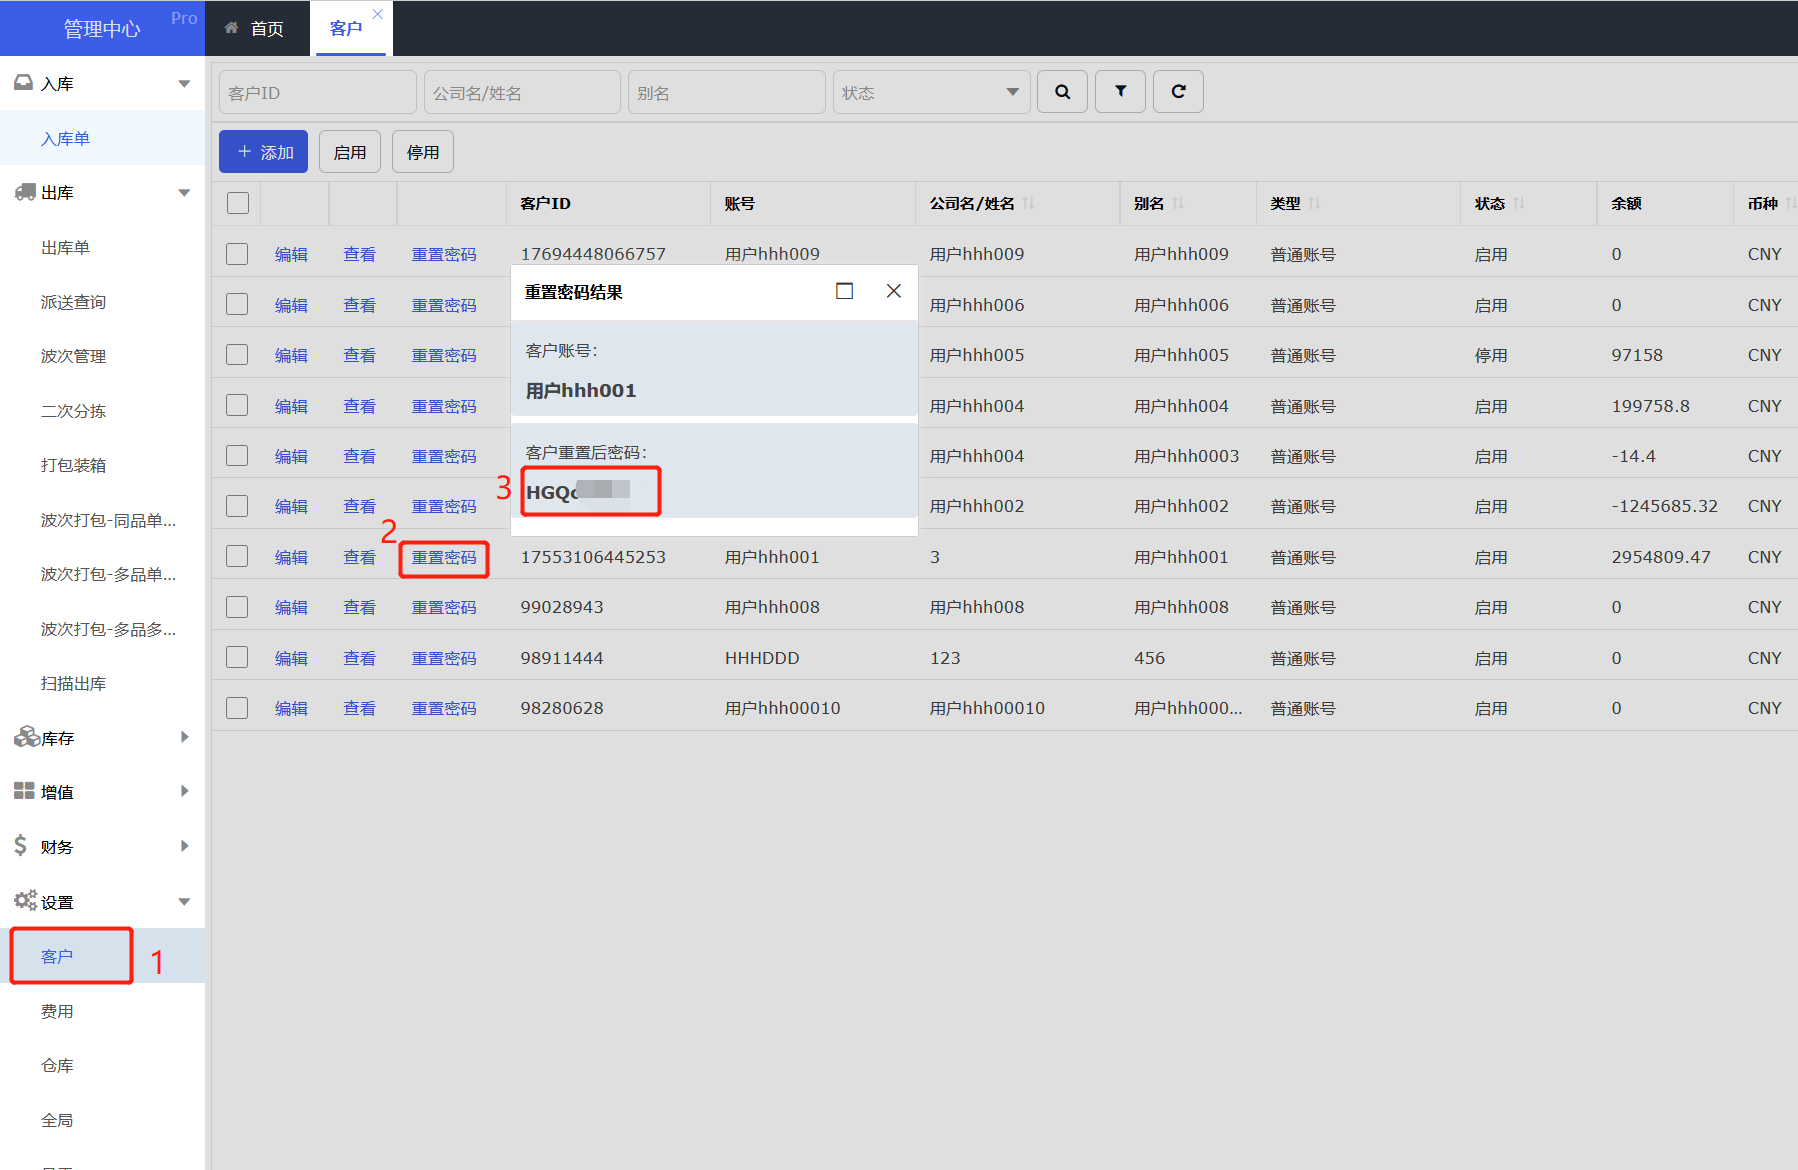Click 编辑 for 用户hhh009 row

pos(291,254)
